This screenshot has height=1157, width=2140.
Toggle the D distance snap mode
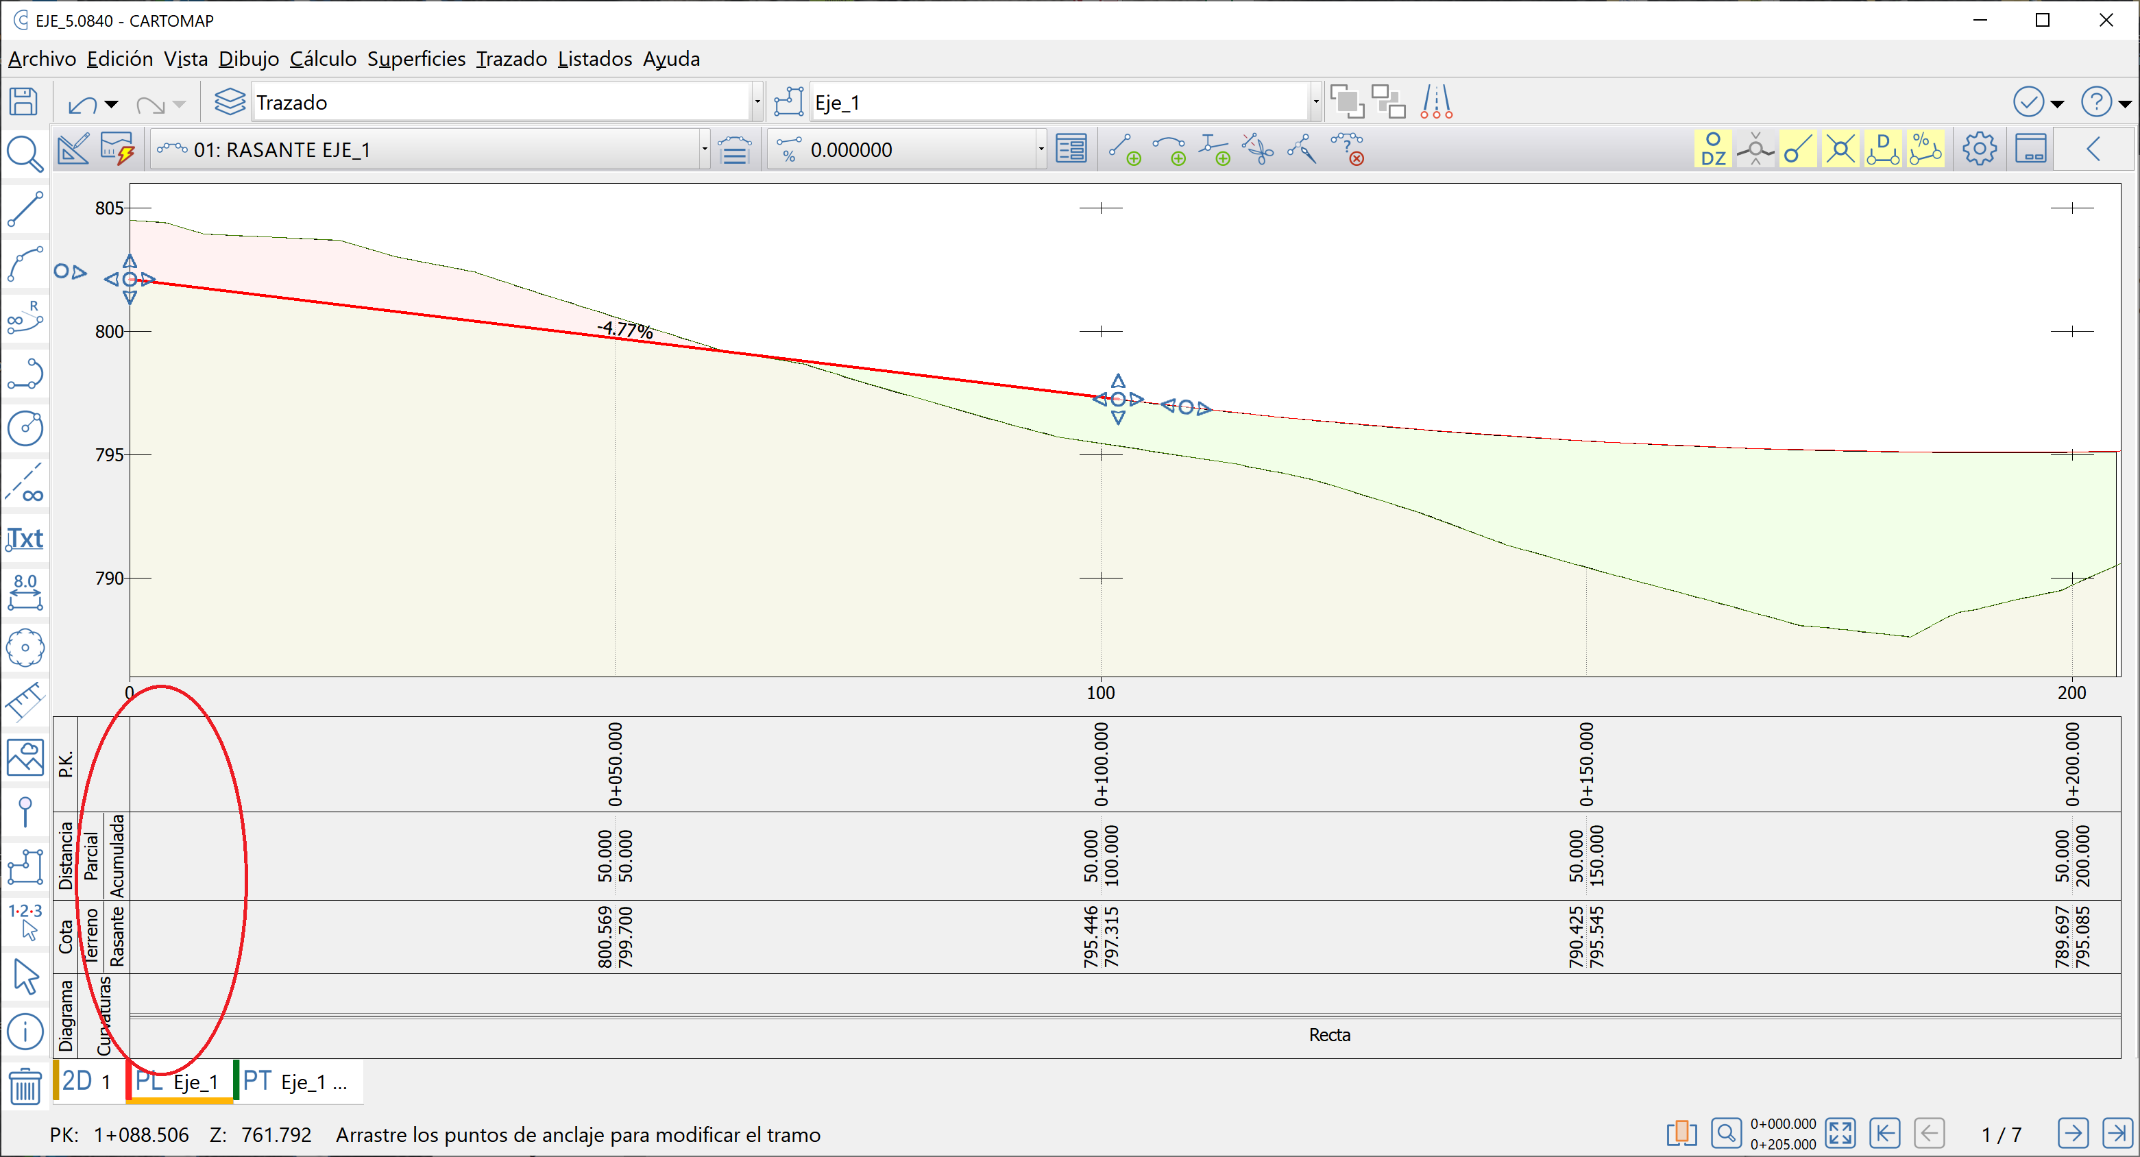(x=1883, y=147)
